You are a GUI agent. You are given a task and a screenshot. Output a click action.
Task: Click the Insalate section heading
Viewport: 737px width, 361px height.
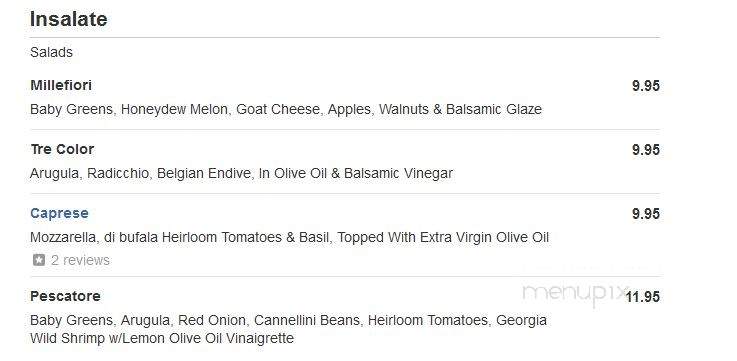(x=69, y=19)
